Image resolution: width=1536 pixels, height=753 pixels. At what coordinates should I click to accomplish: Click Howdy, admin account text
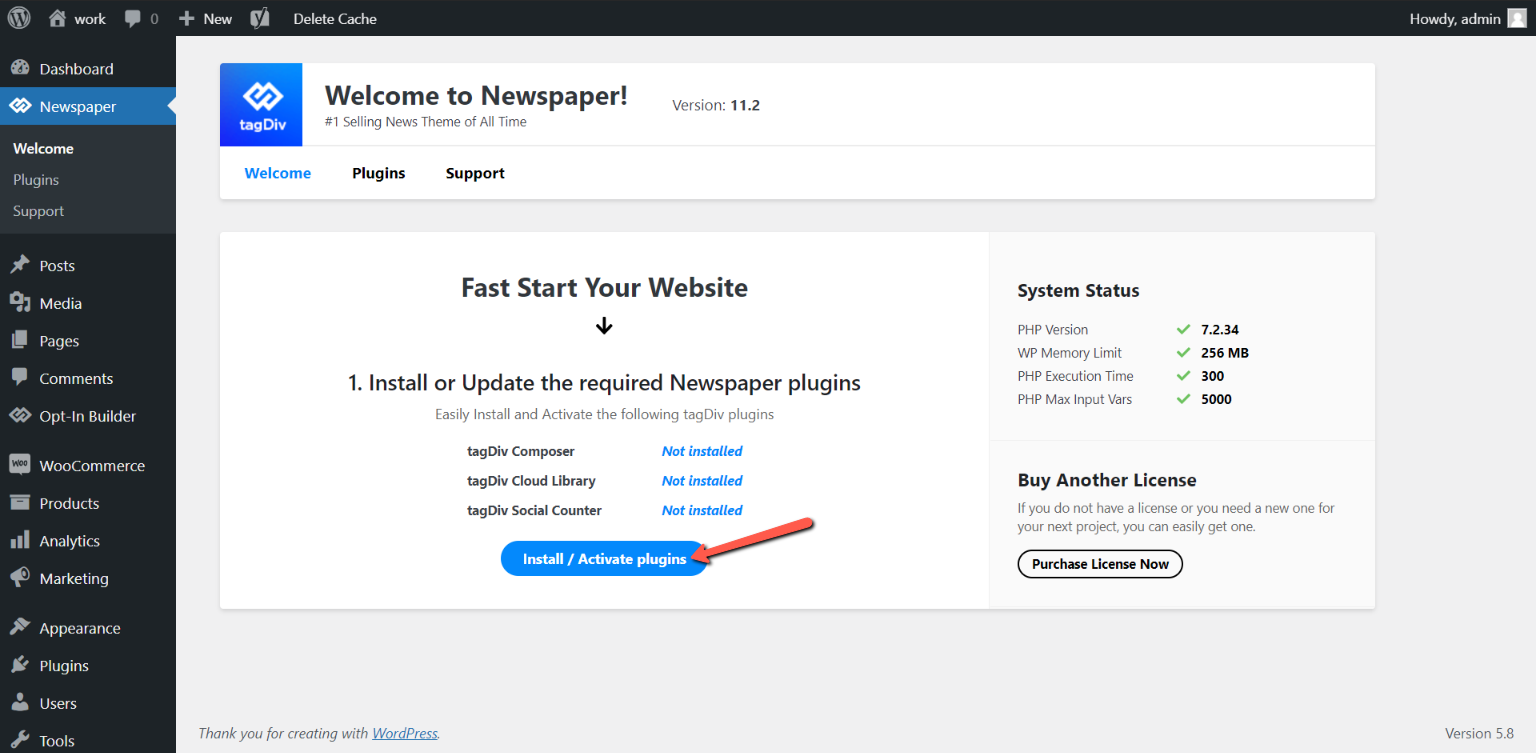coord(1455,18)
